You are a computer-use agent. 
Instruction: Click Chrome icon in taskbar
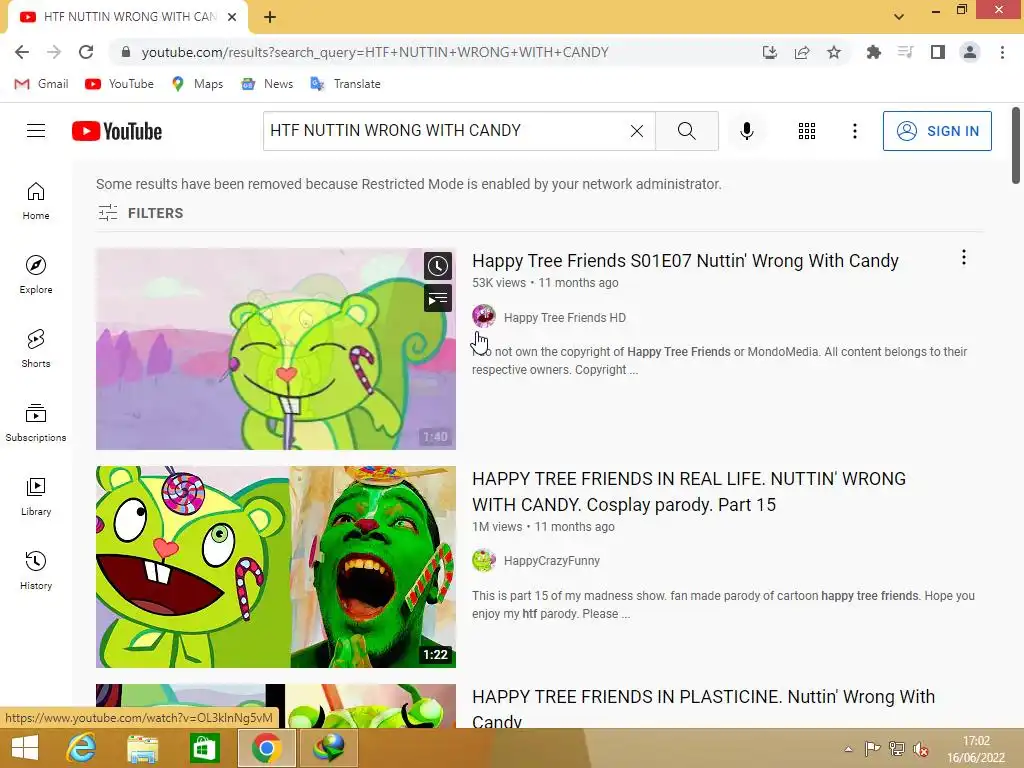click(266, 748)
